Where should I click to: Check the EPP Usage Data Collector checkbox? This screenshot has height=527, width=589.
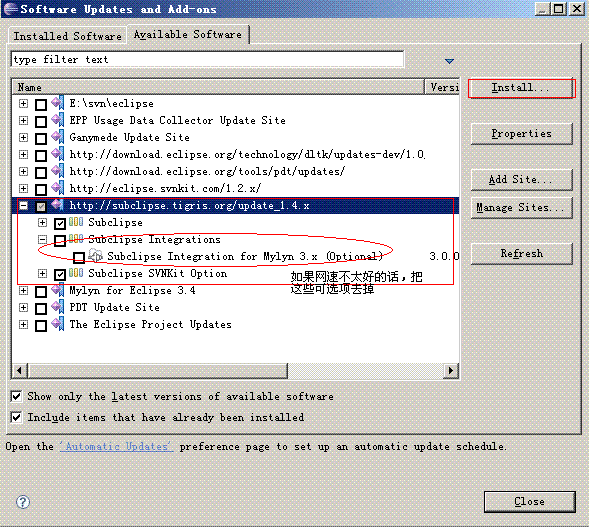point(41,122)
